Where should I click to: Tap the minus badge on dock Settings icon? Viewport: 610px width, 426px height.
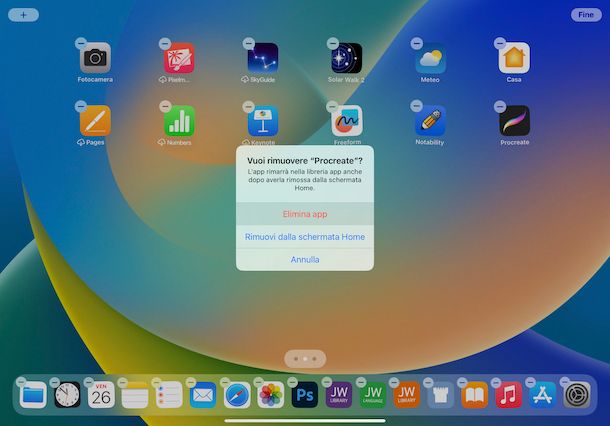pyautogui.click(x=564, y=382)
